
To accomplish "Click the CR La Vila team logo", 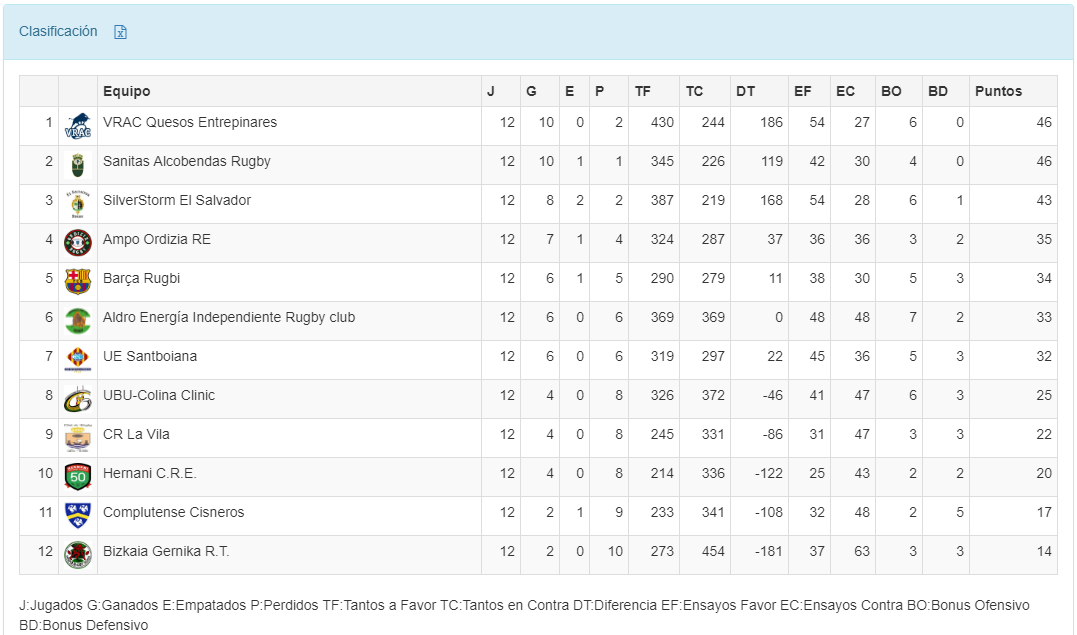I will (77, 438).
